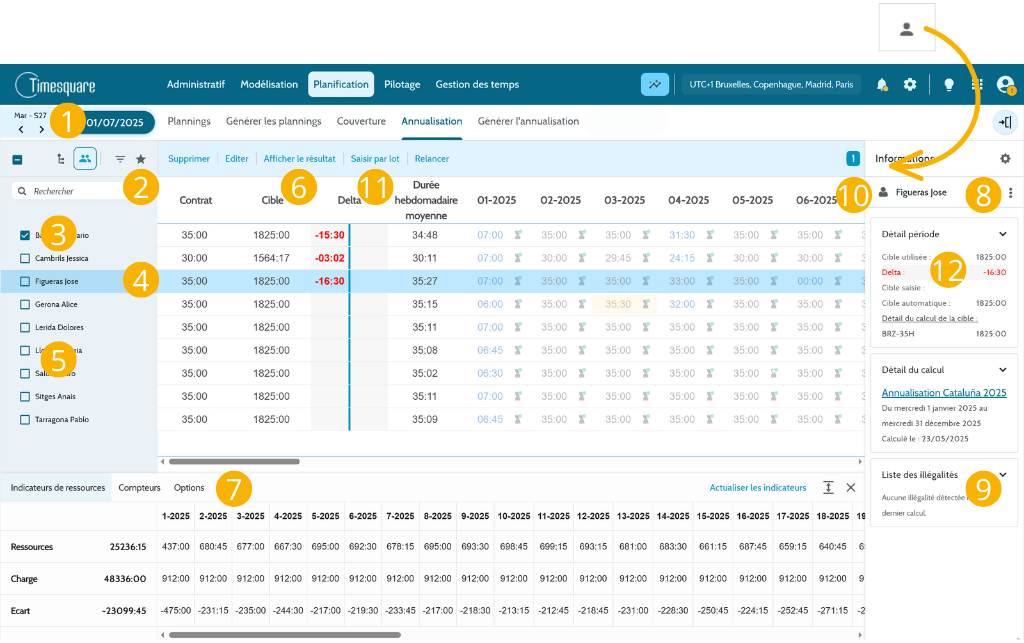Viewport: 1024px width, 643px height.
Task: Click the annualisation table horizontal scrollbar
Action: [234, 462]
